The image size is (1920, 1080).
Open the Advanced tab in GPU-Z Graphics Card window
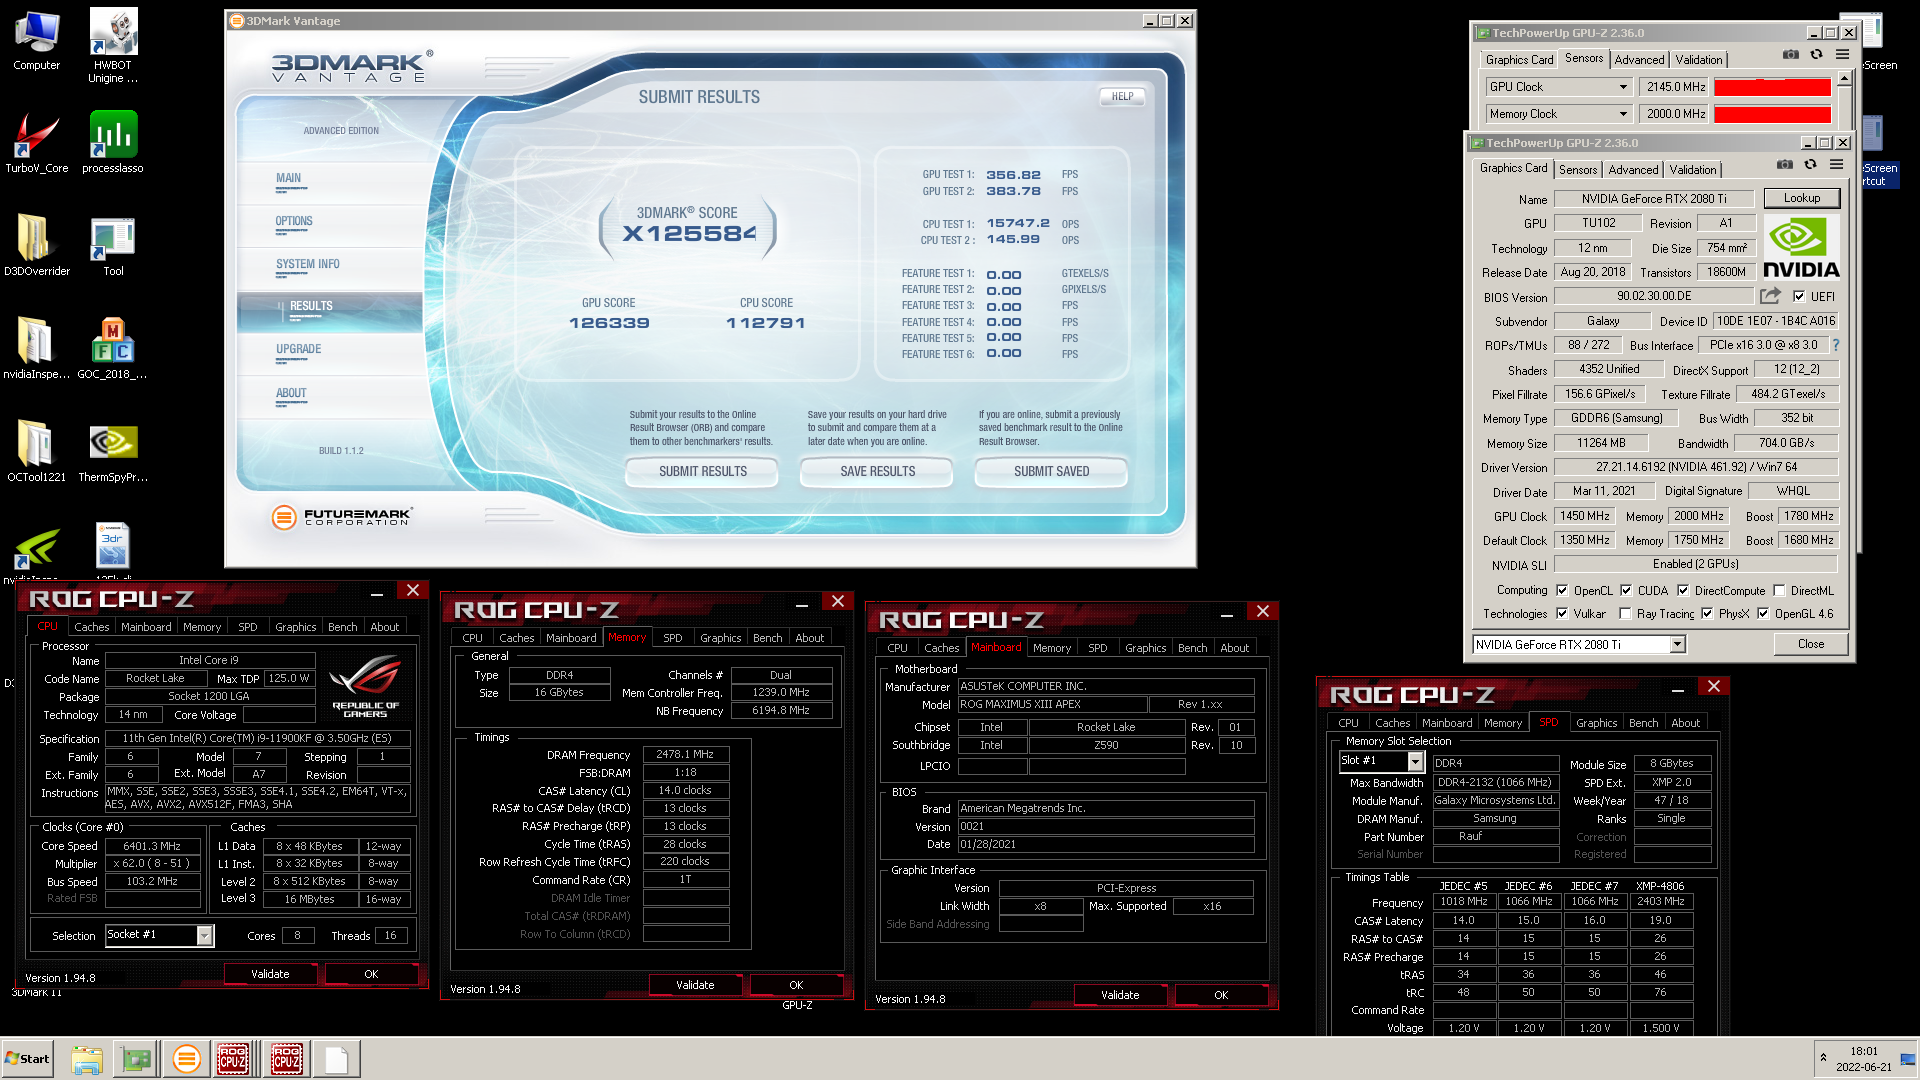coord(1633,170)
